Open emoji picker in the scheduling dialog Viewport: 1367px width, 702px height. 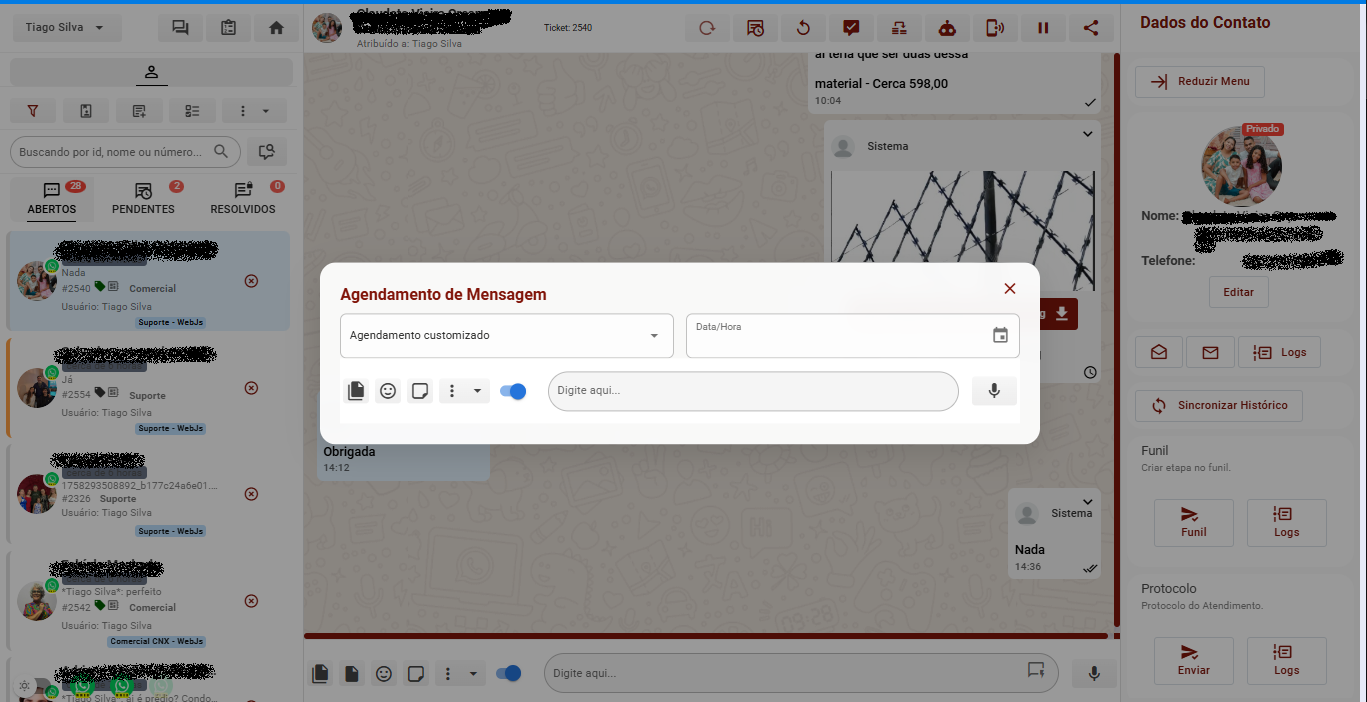point(388,391)
